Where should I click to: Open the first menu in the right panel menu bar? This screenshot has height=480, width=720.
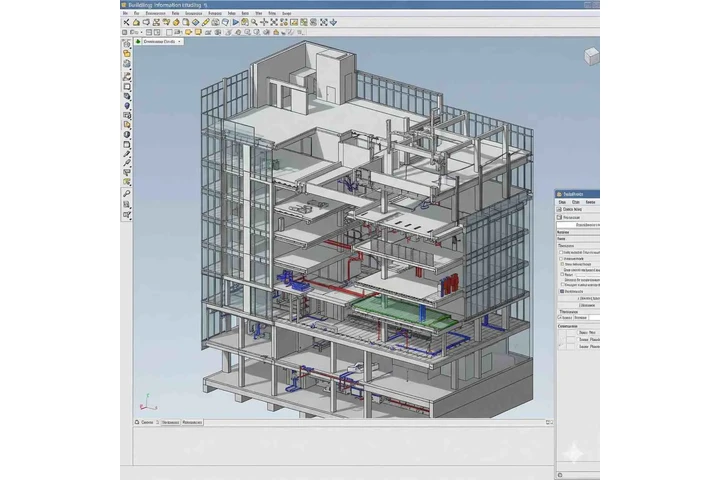click(x=562, y=202)
